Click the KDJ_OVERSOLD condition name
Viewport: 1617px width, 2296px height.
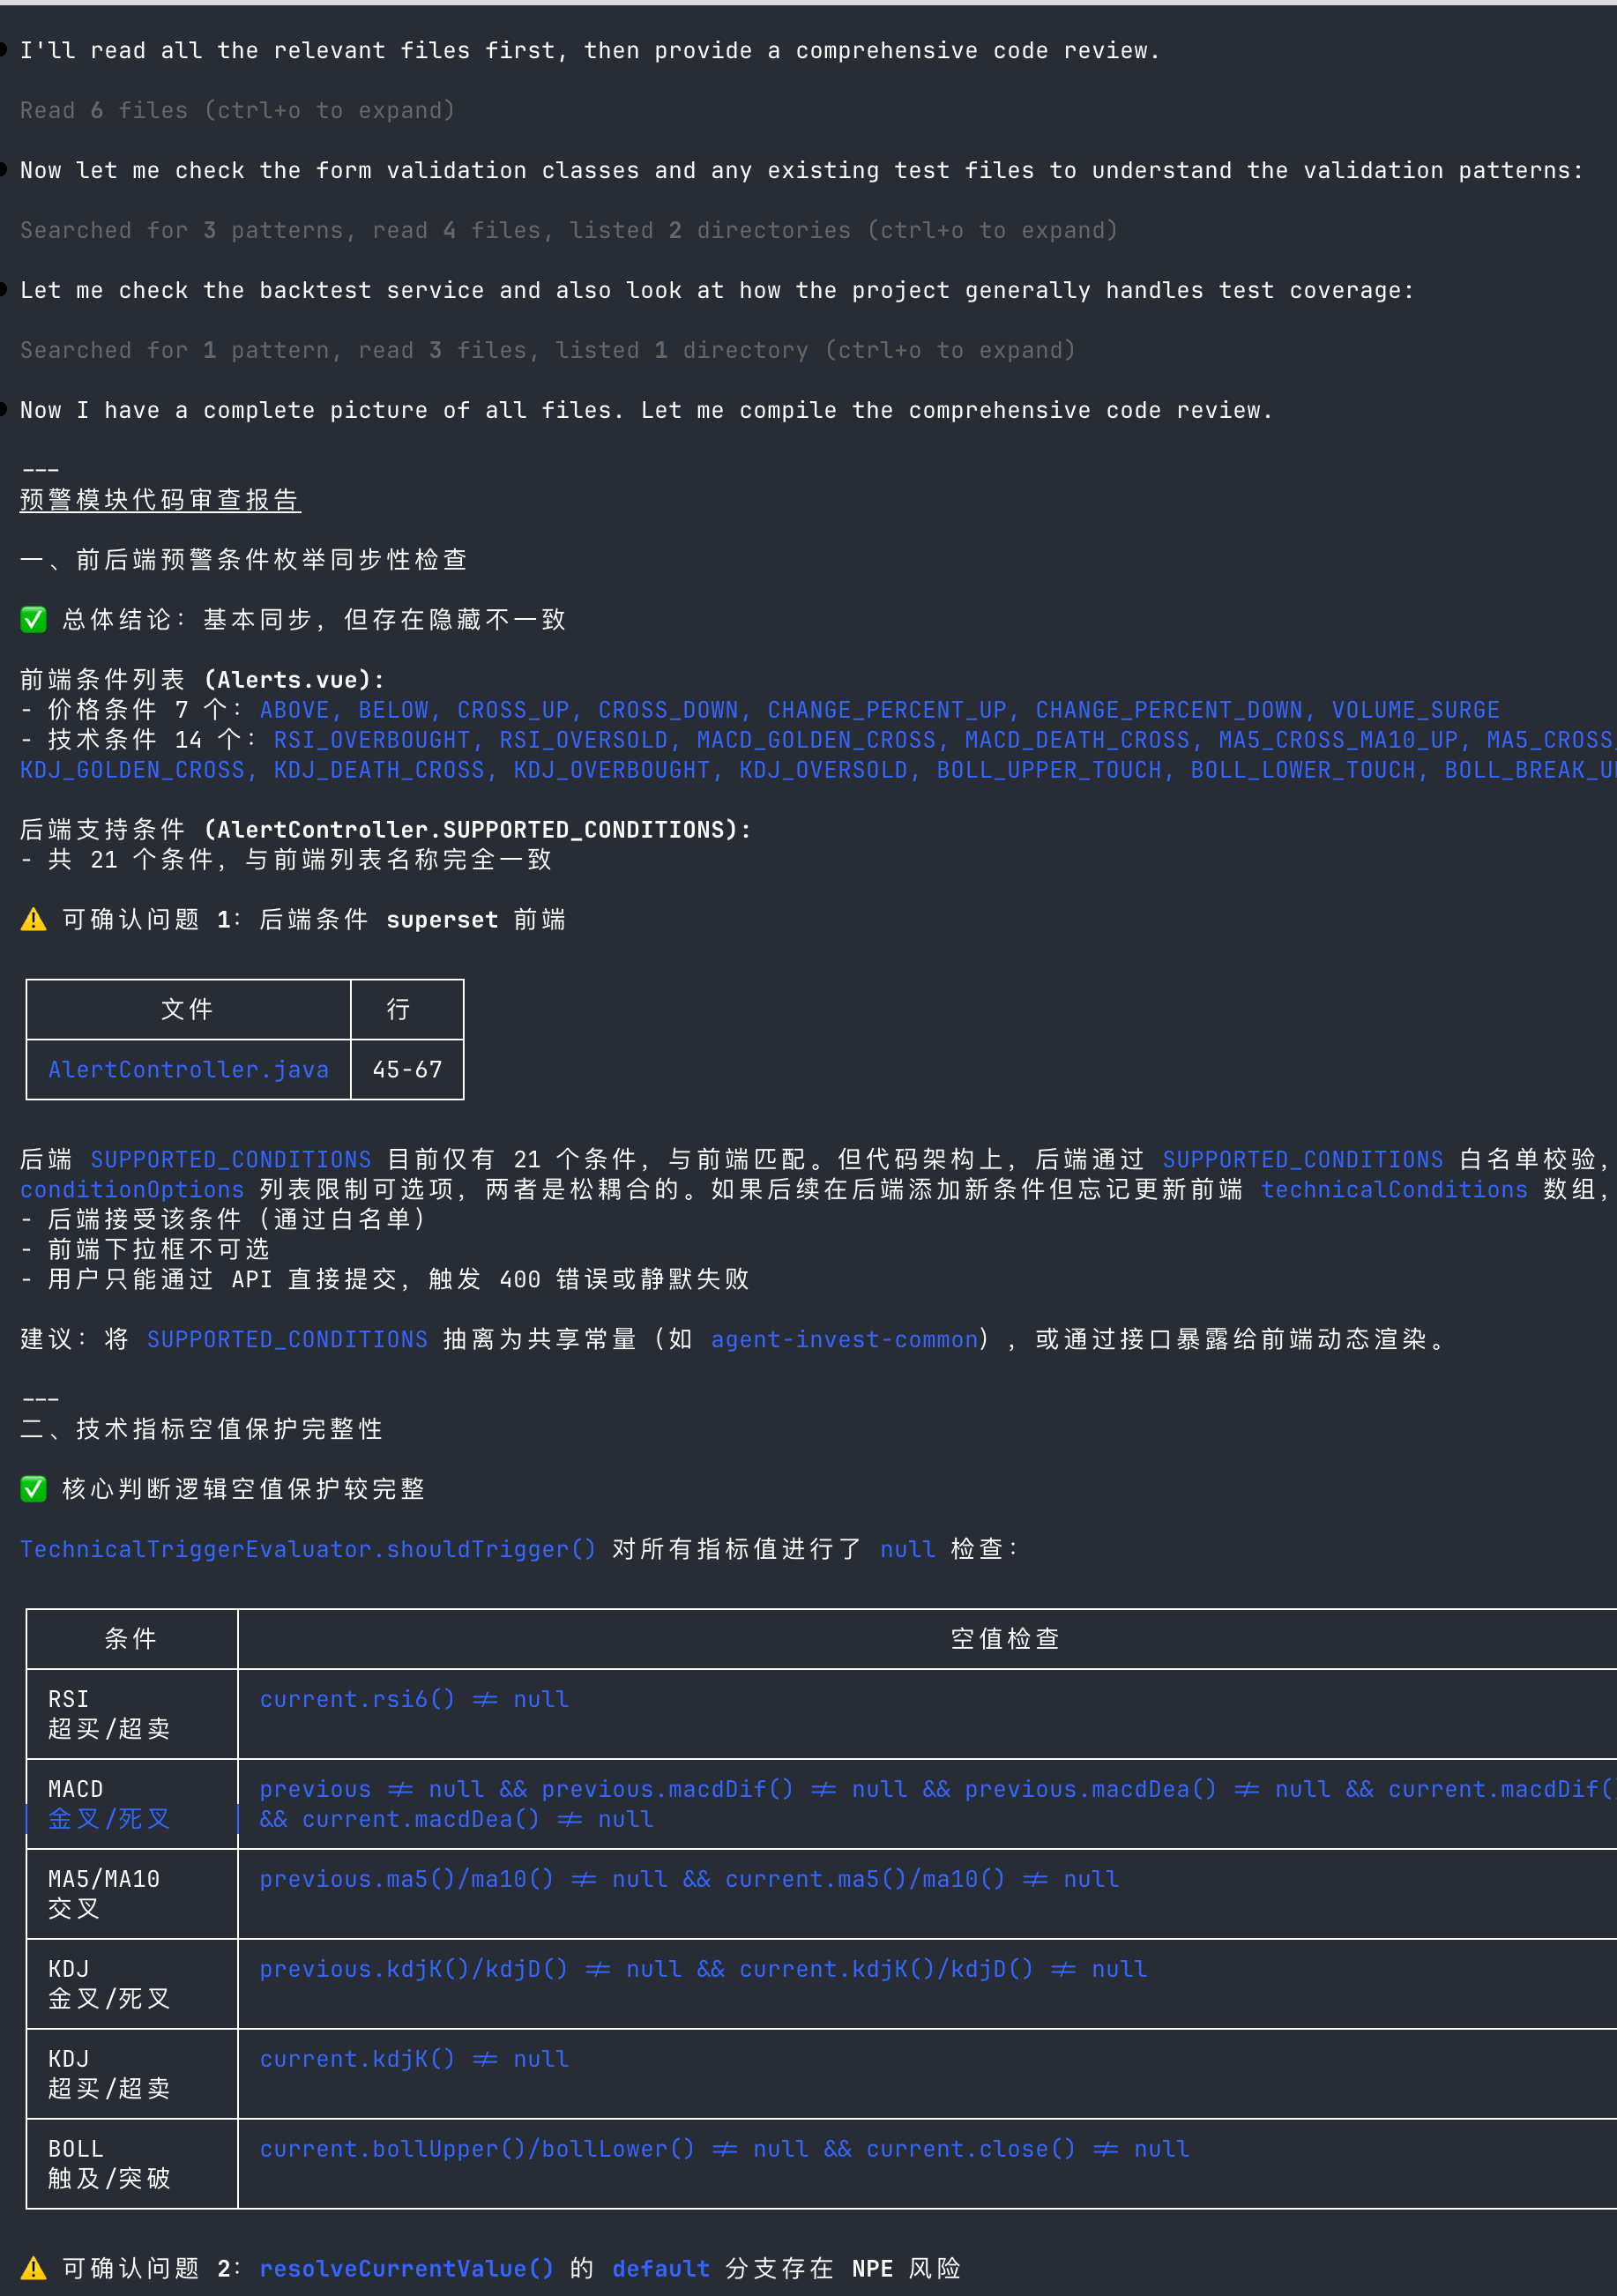click(823, 770)
